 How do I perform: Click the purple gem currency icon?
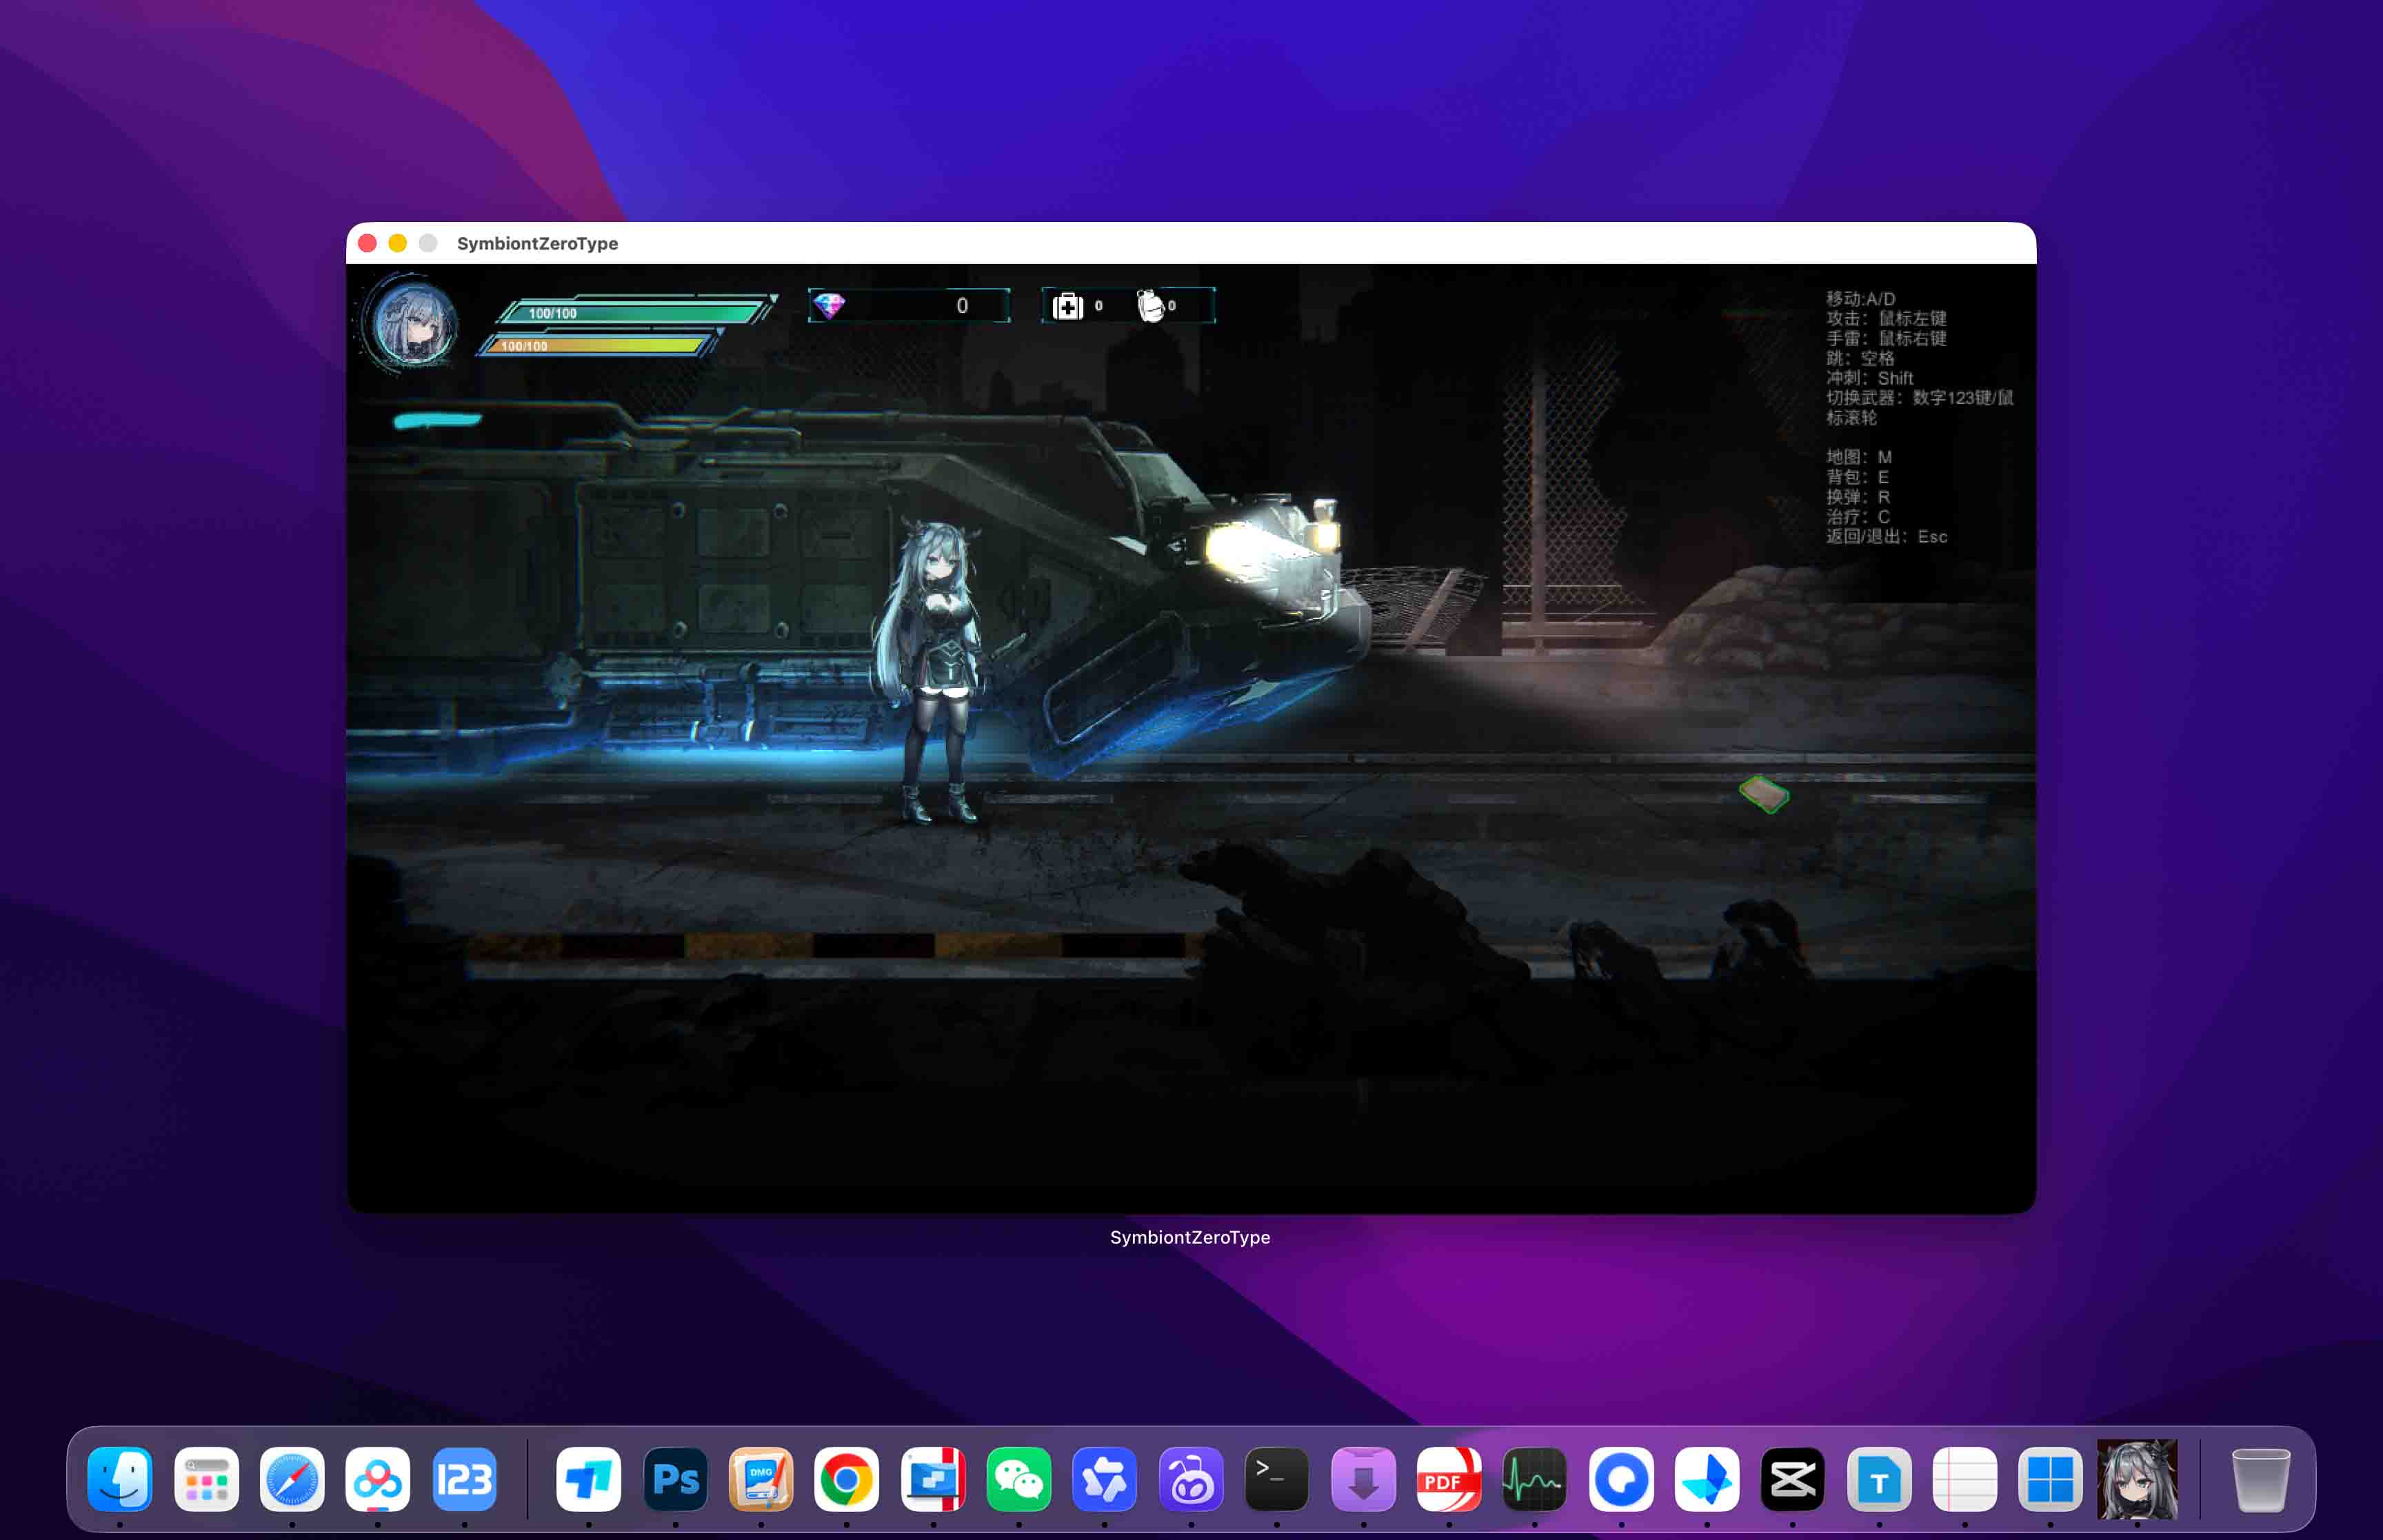(x=829, y=305)
